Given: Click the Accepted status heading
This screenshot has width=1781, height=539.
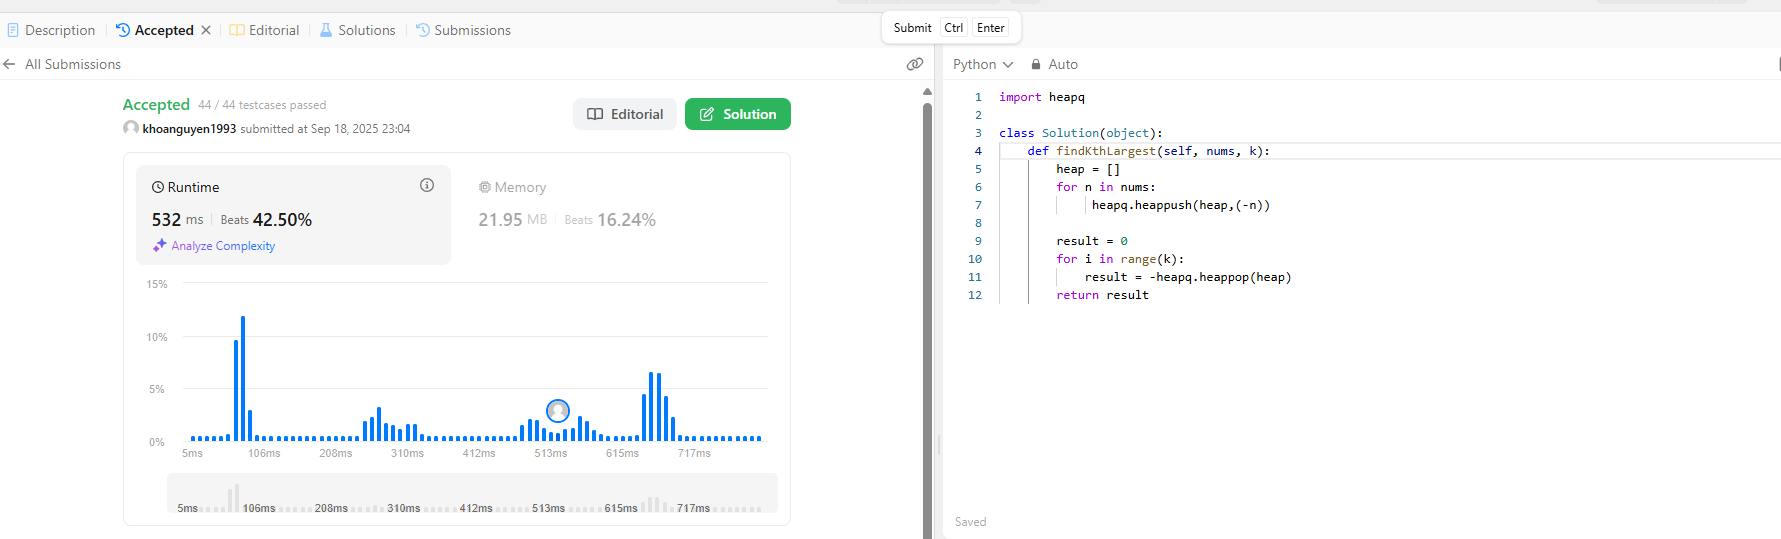Looking at the screenshot, I should click(156, 105).
